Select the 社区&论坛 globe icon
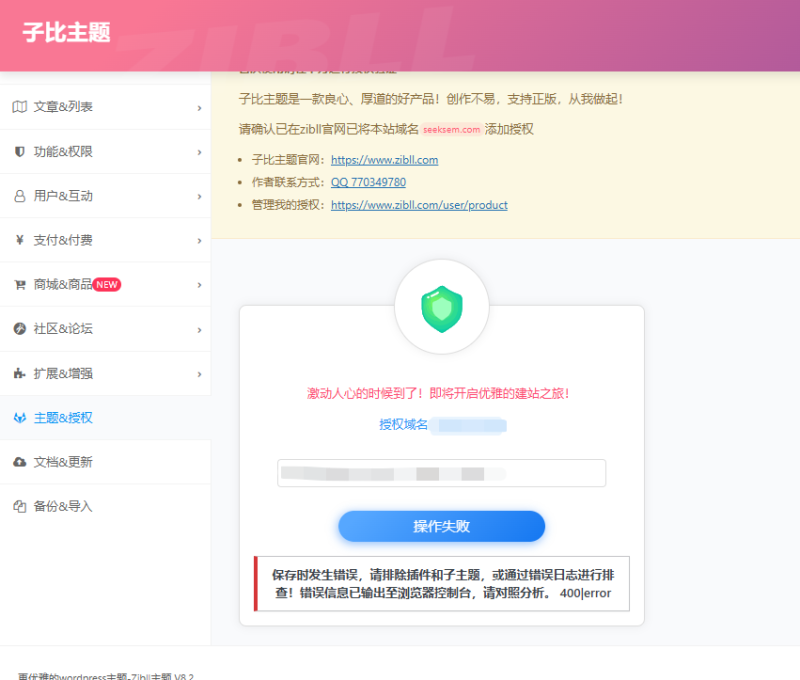The width and height of the screenshot is (800, 680). coord(18,329)
